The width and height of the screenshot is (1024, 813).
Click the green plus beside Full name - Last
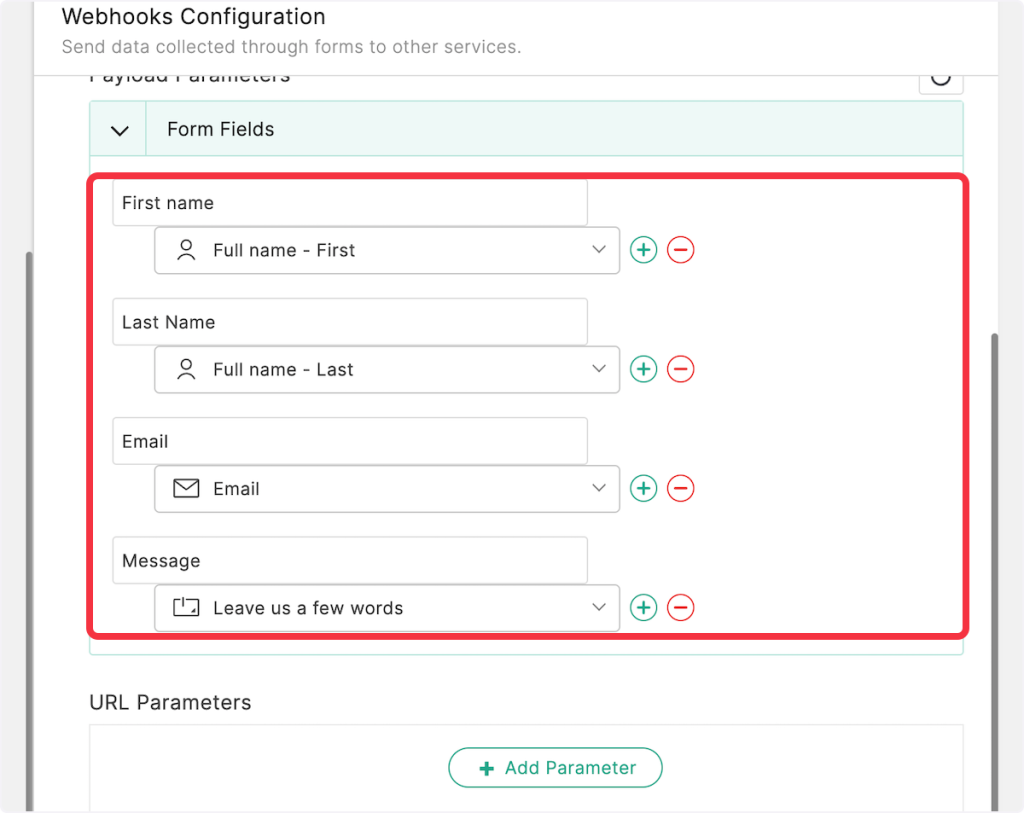click(643, 369)
